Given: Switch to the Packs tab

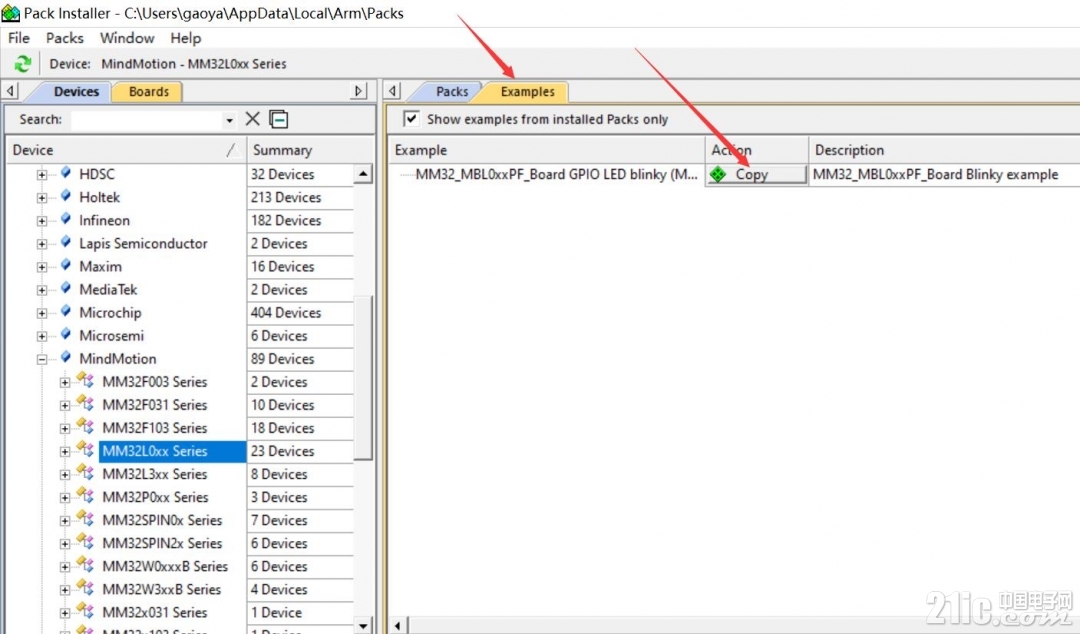Looking at the screenshot, I should coord(451,92).
